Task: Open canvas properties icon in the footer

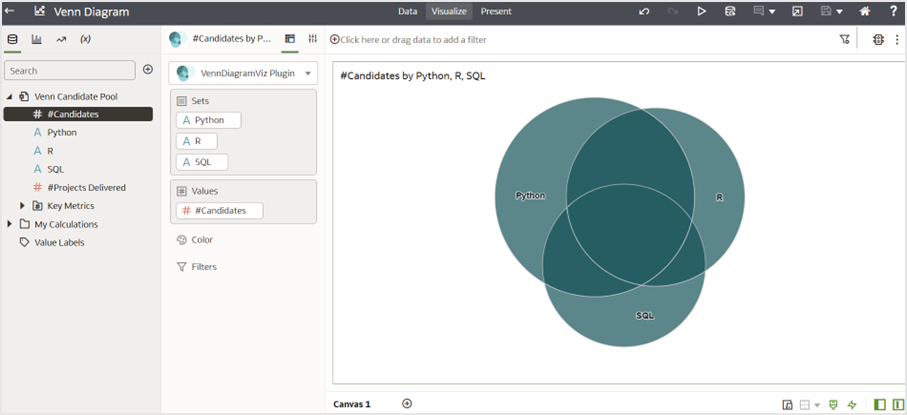Action: point(787,405)
